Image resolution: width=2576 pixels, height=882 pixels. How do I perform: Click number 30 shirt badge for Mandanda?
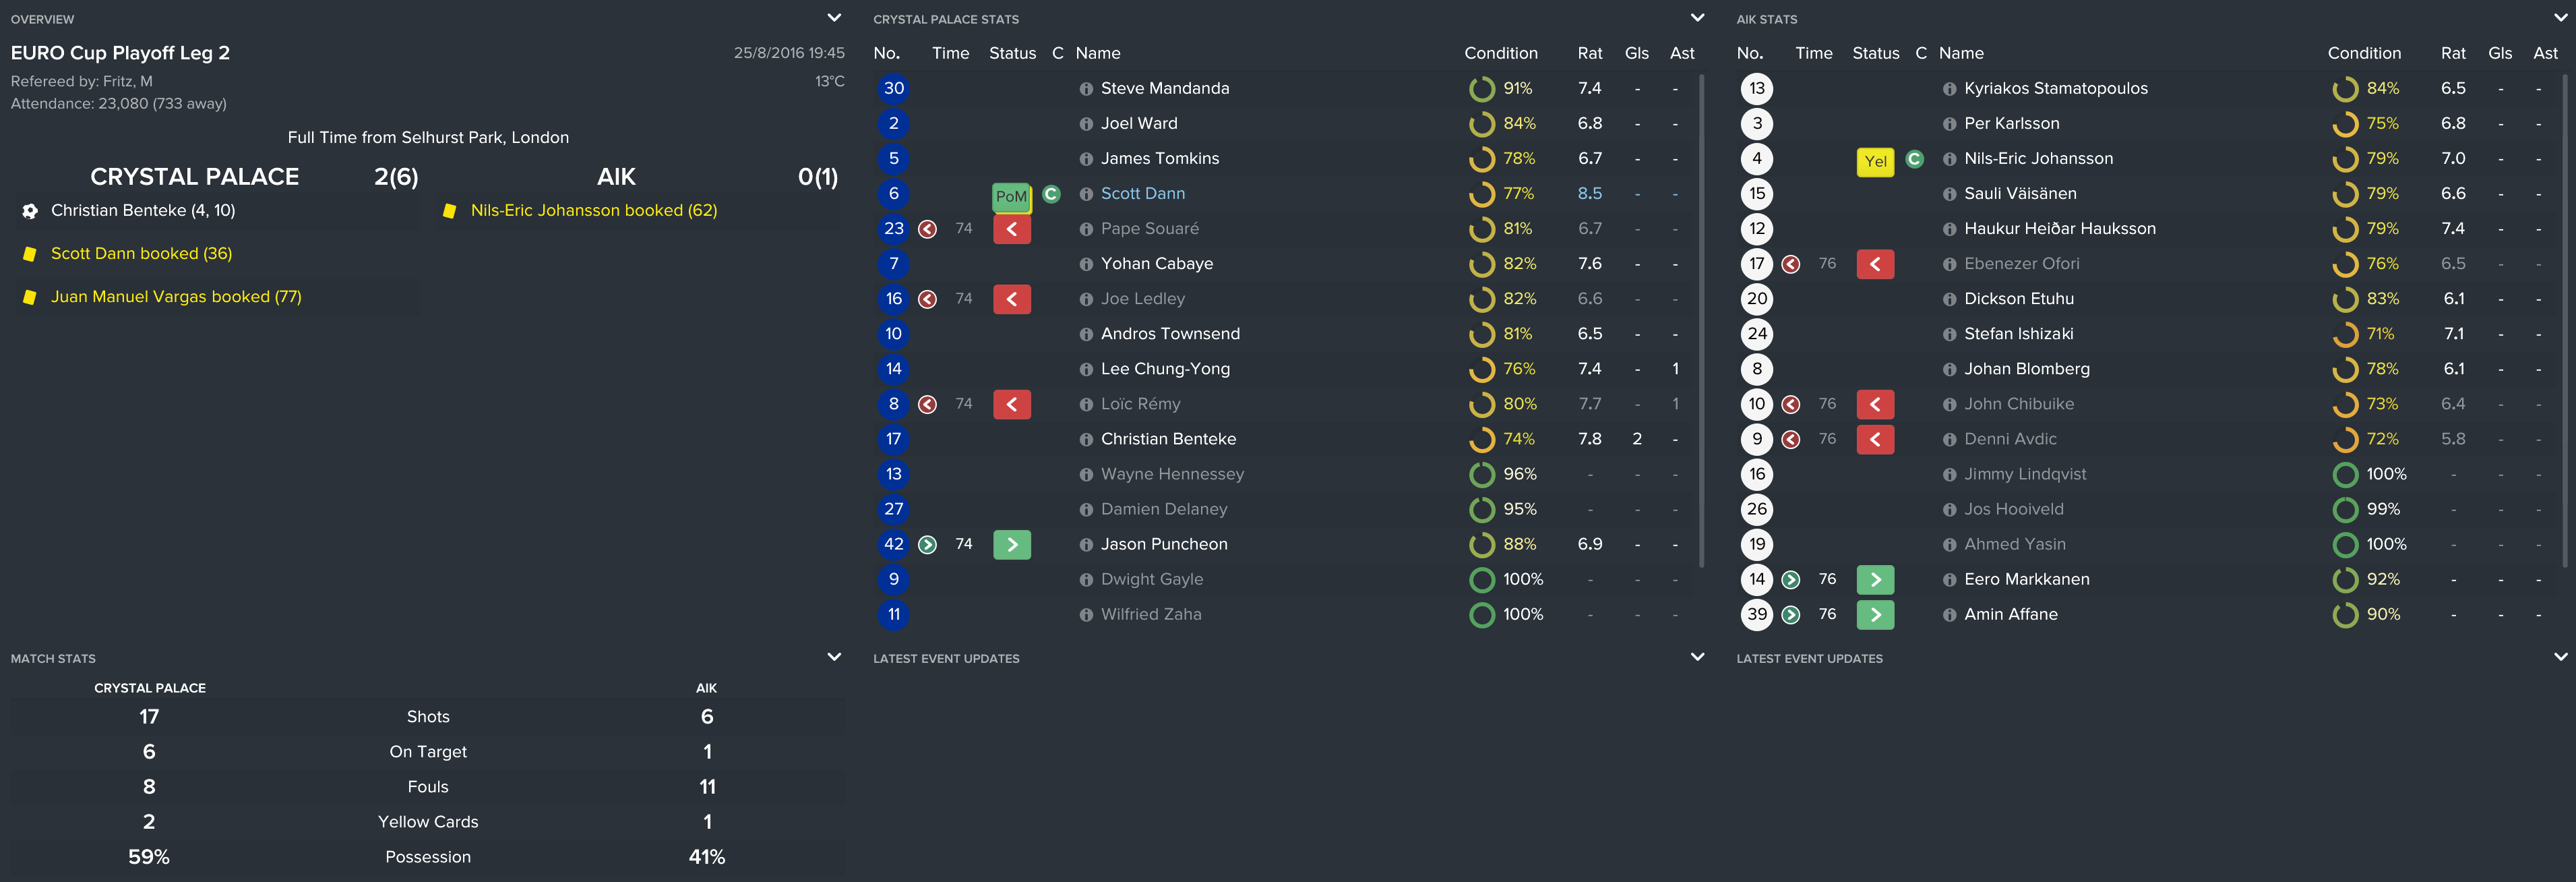pyautogui.click(x=893, y=89)
